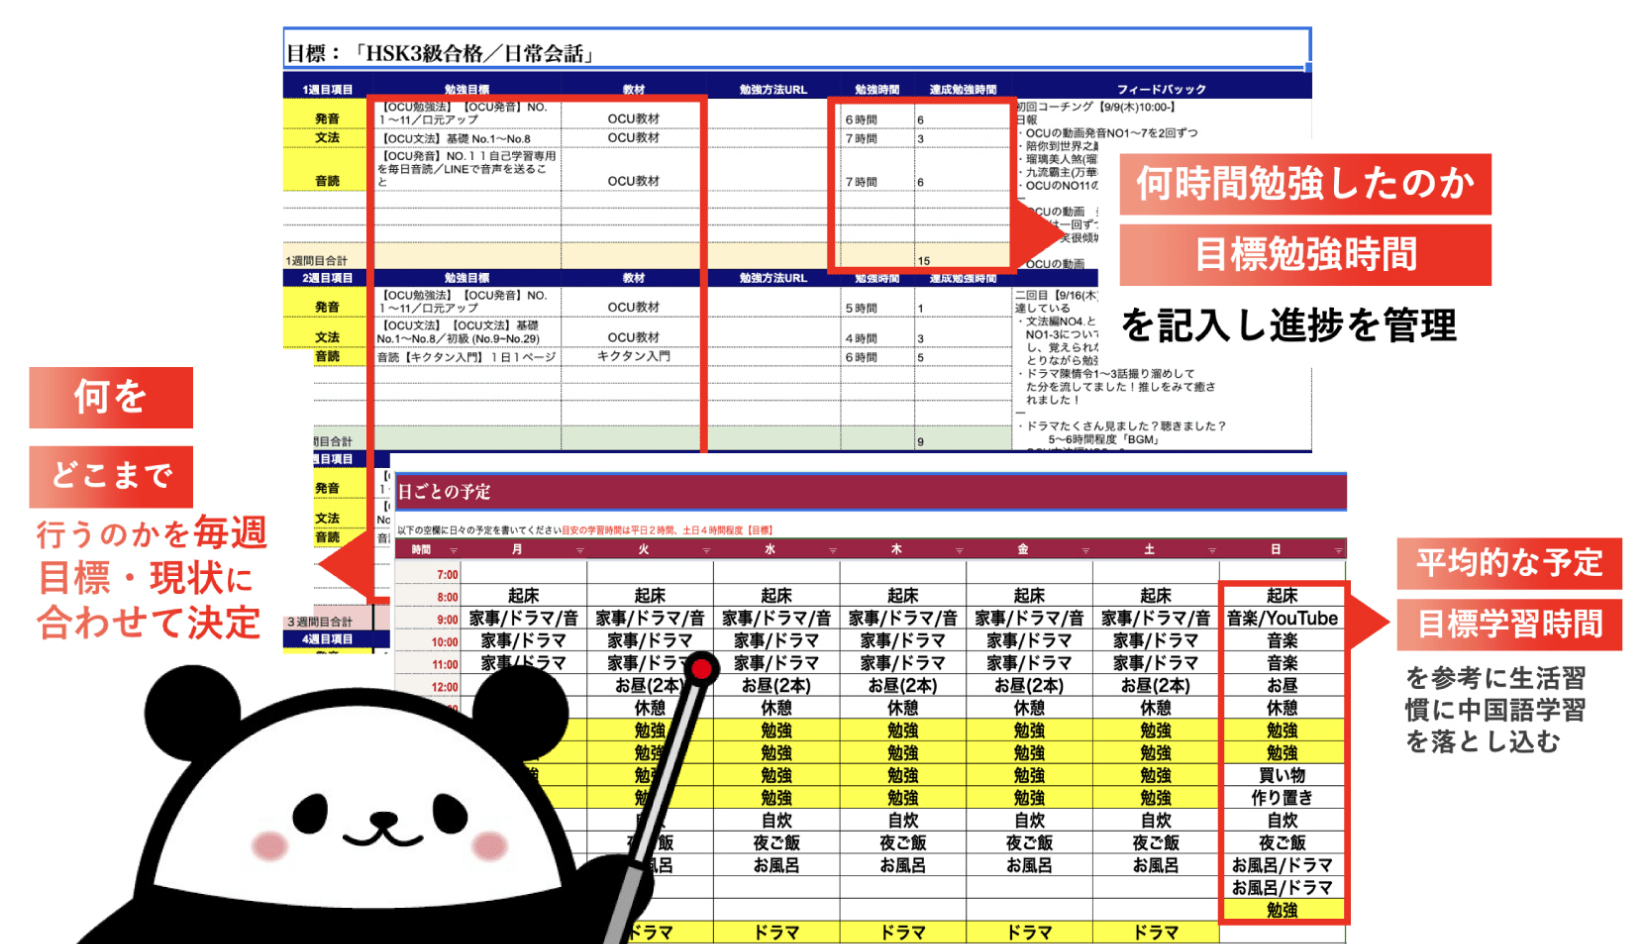Select the 2週目項目 header cell
This screenshot has width=1640, height=944.
[x=327, y=278]
